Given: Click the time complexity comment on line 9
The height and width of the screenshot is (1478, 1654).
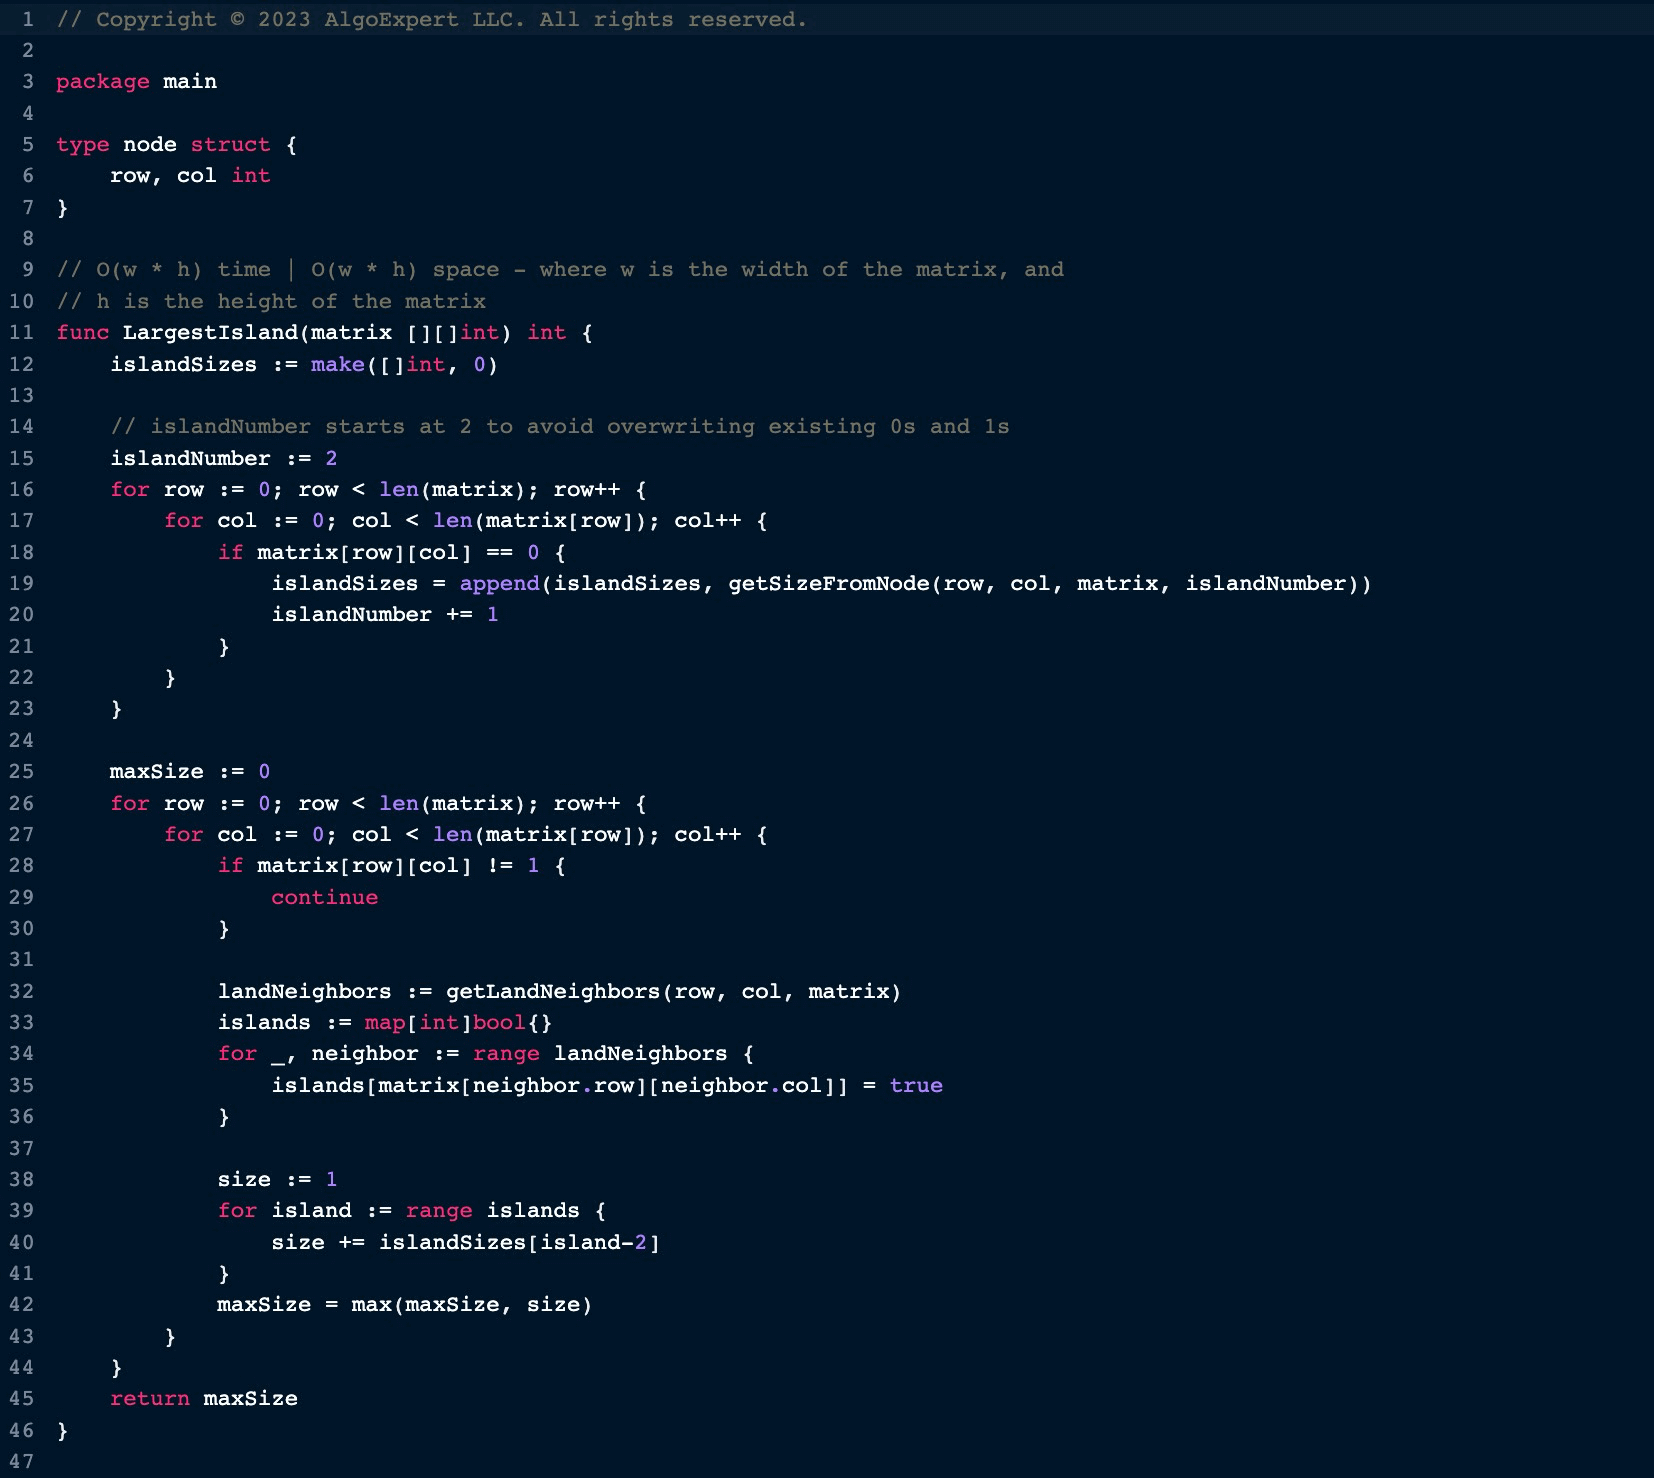Looking at the screenshot, I should (x=559, y=270).
